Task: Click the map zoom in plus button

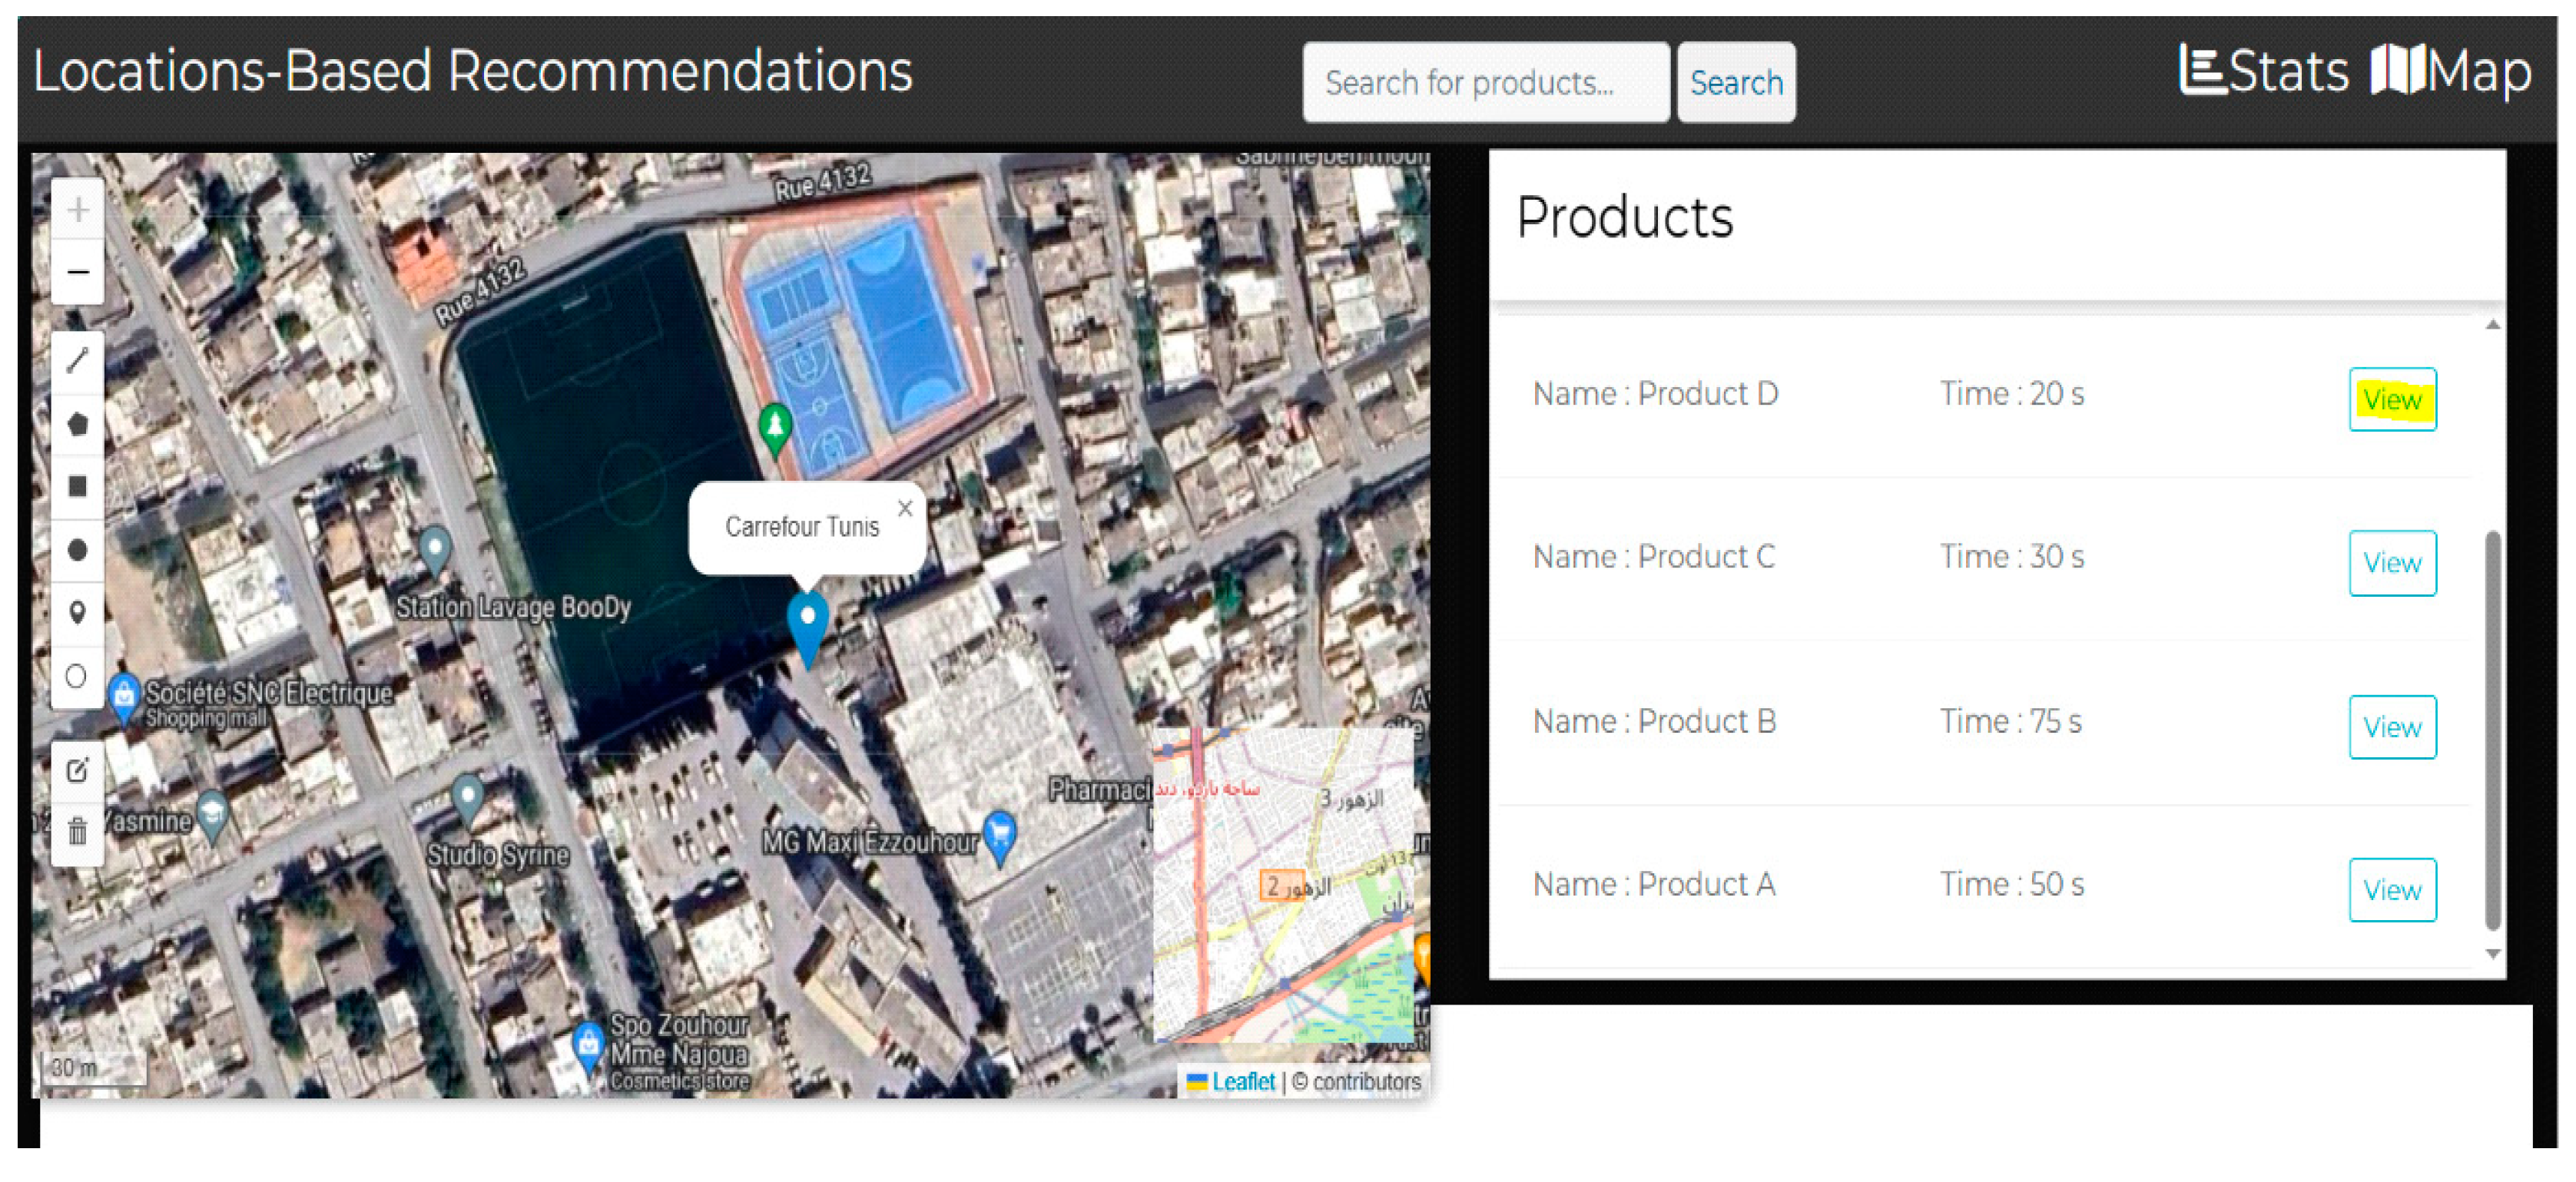Action: tap(78, 210)
